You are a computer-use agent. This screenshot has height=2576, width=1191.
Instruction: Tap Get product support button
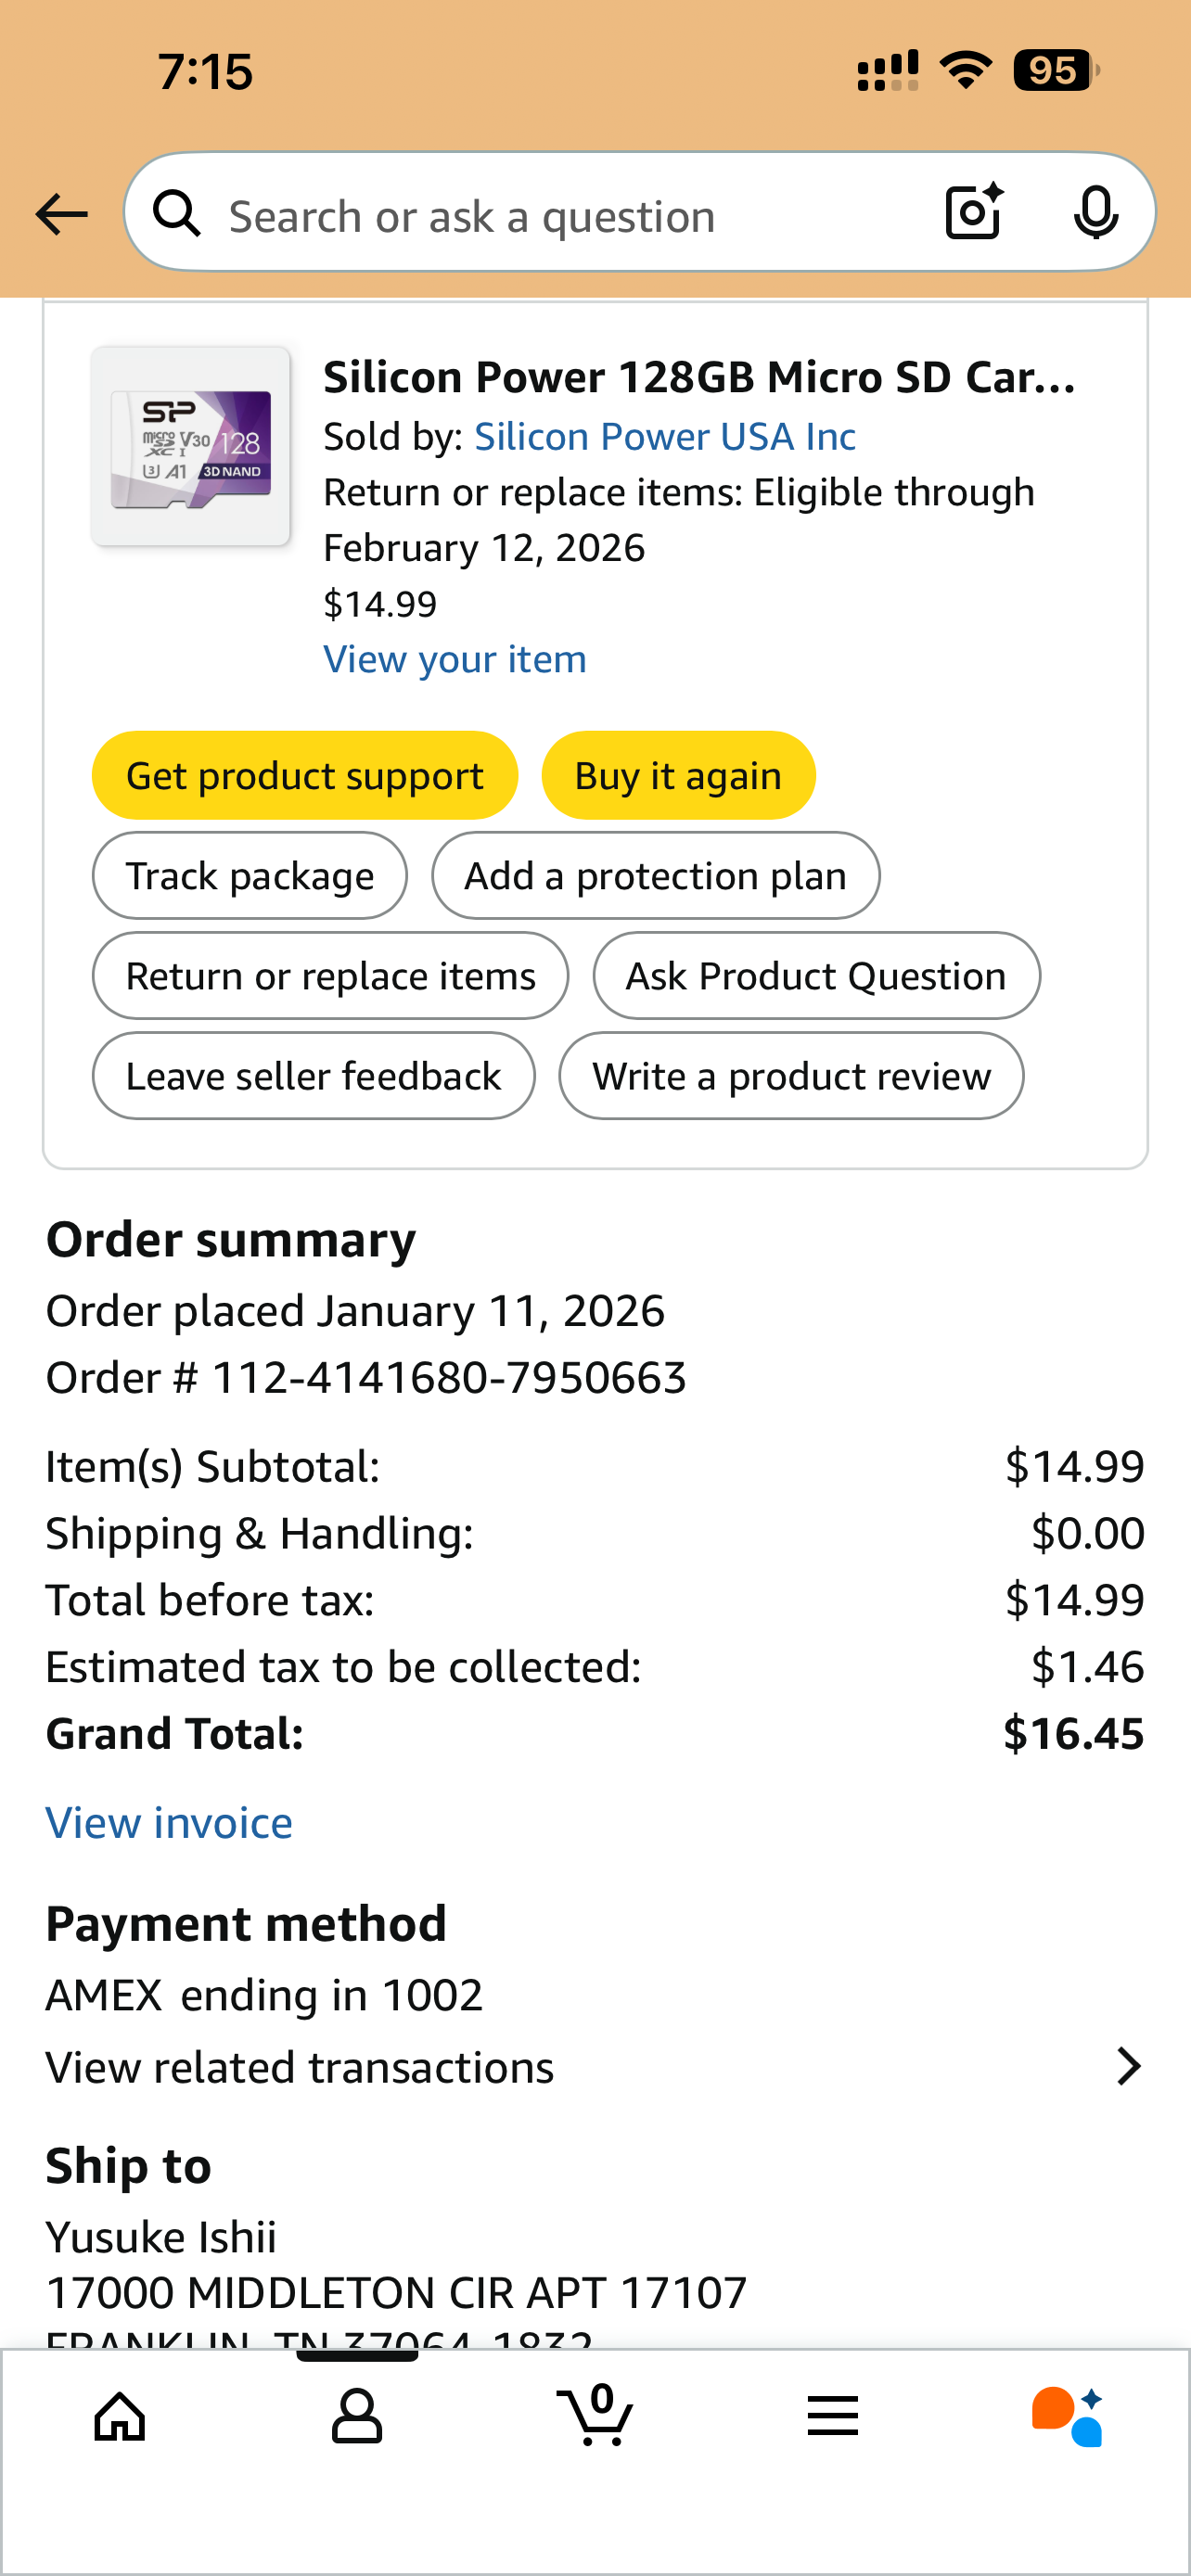point(305,776)
